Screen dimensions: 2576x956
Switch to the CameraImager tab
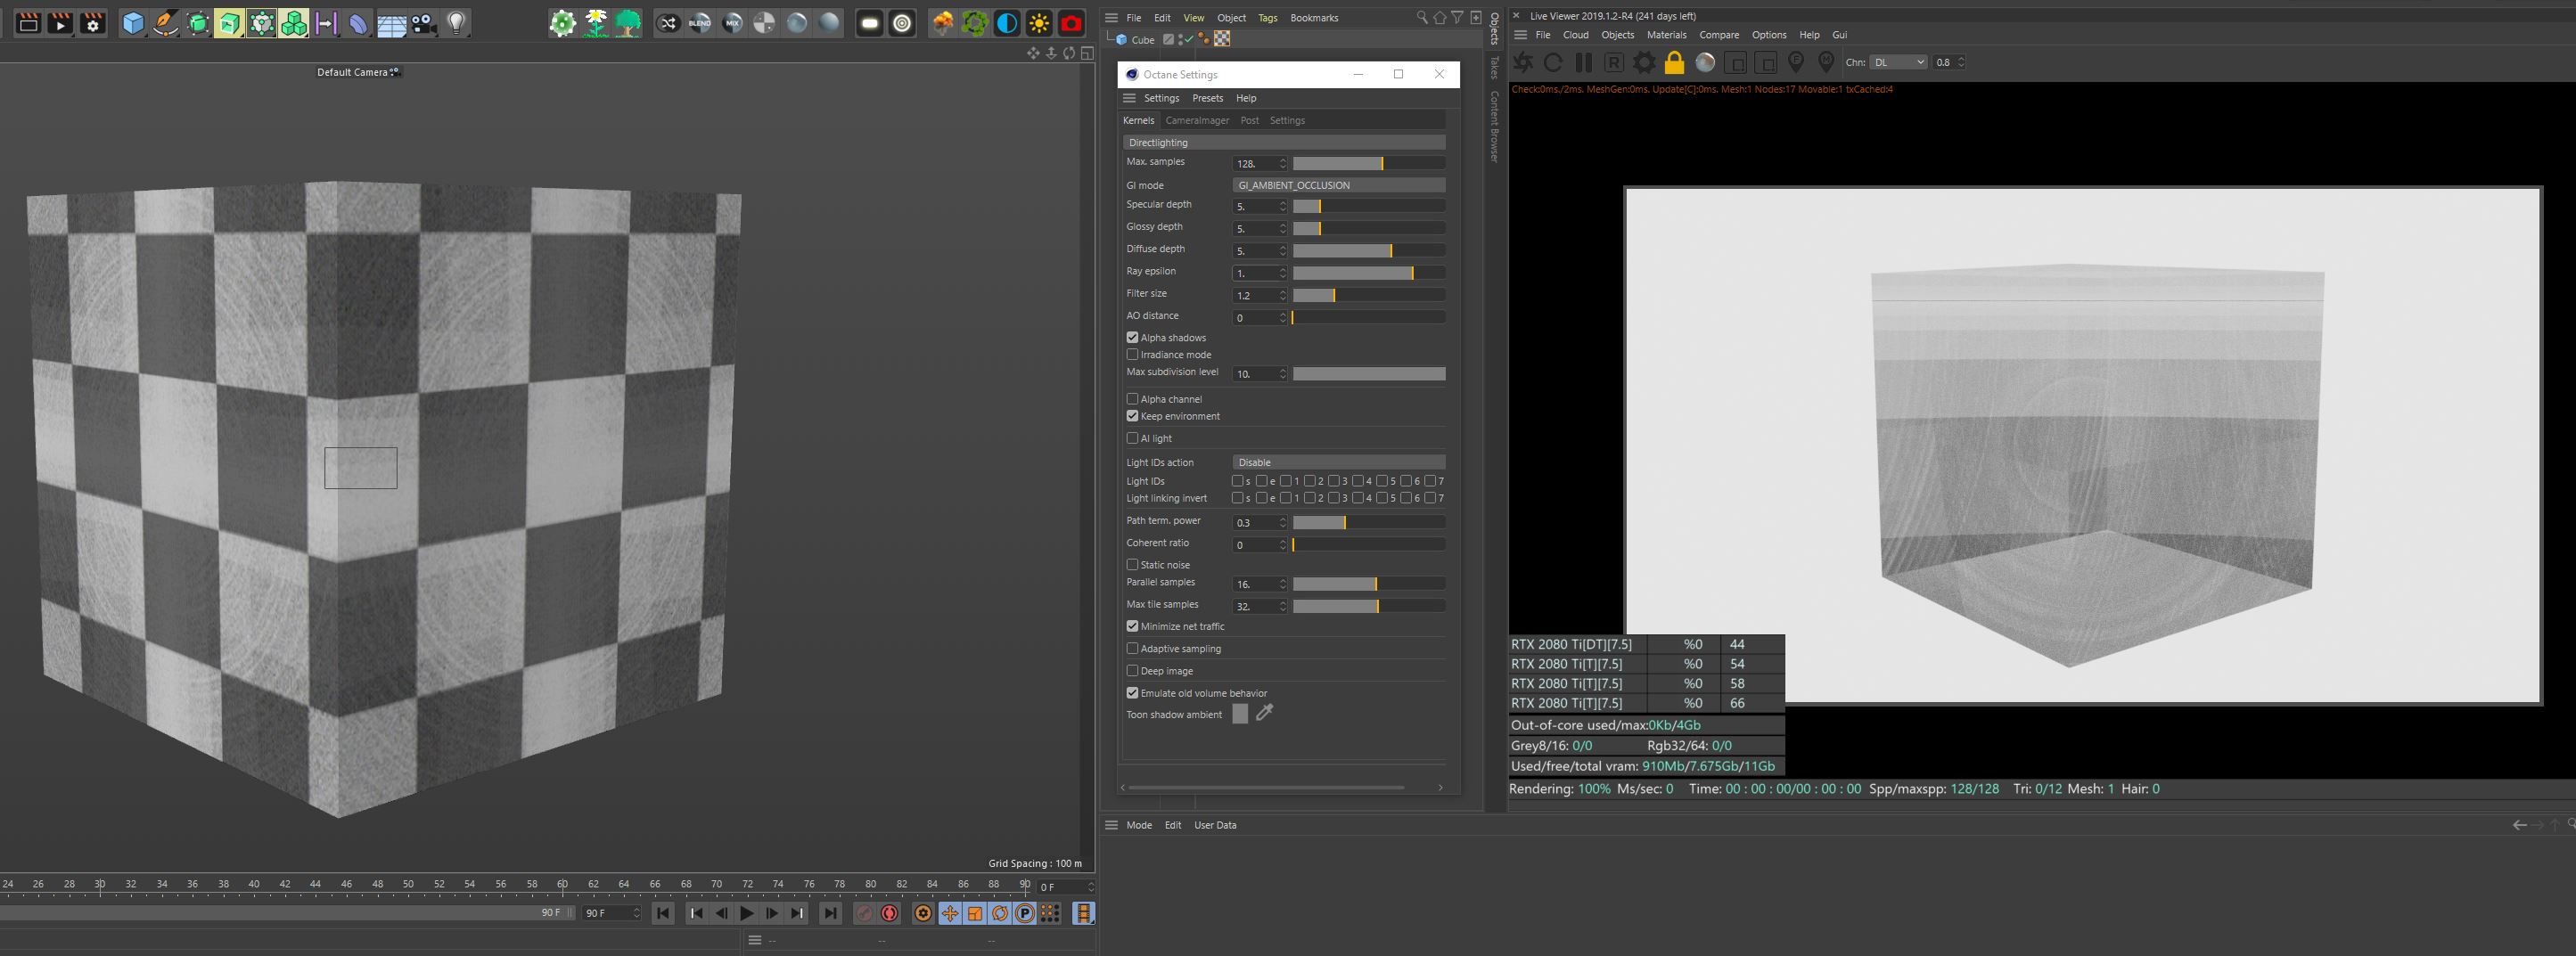1196,120
